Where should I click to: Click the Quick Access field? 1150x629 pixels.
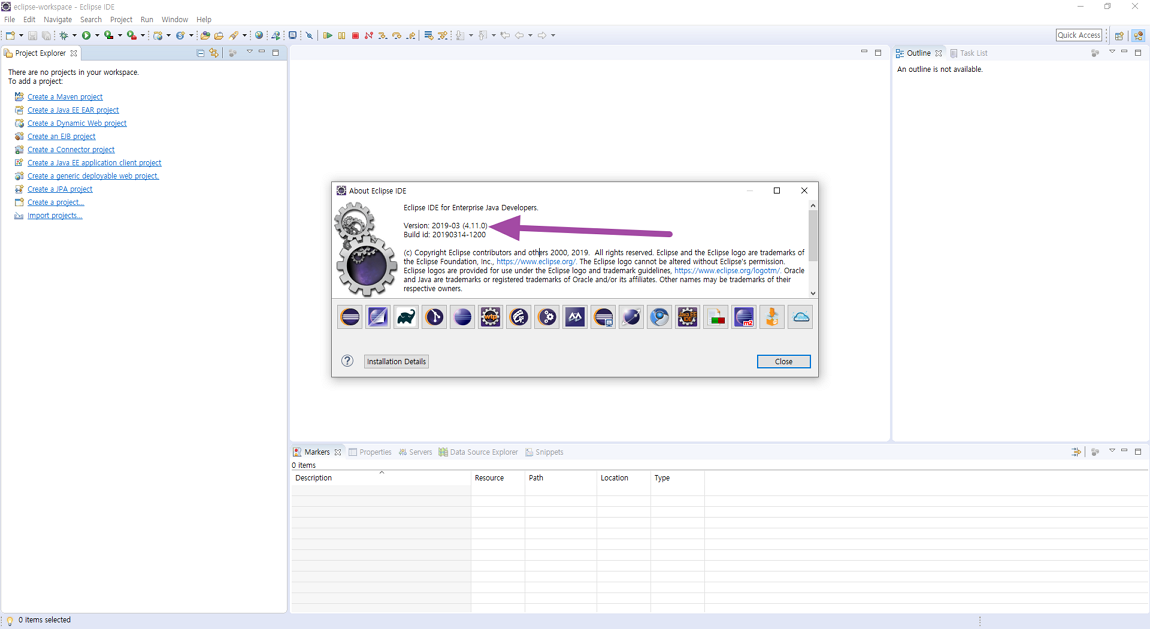[x=1079, y=35]
